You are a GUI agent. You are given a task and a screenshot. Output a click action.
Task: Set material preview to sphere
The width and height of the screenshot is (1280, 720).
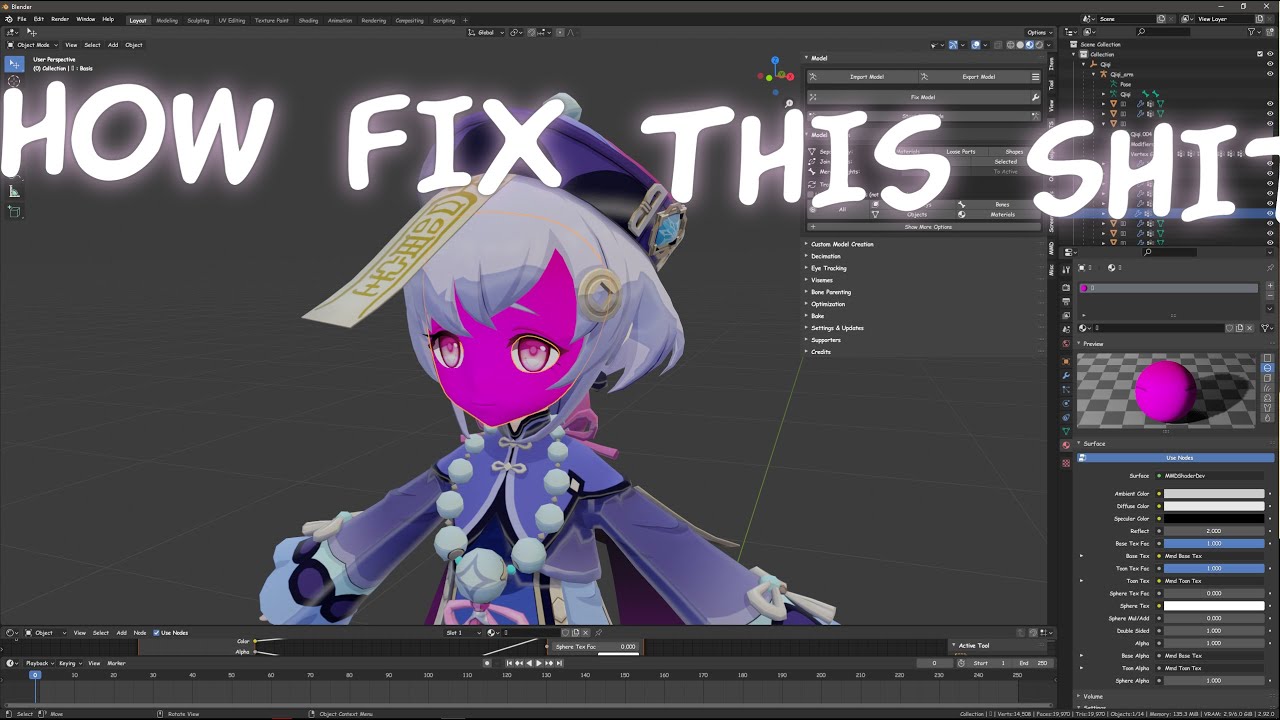[1267, 368]
